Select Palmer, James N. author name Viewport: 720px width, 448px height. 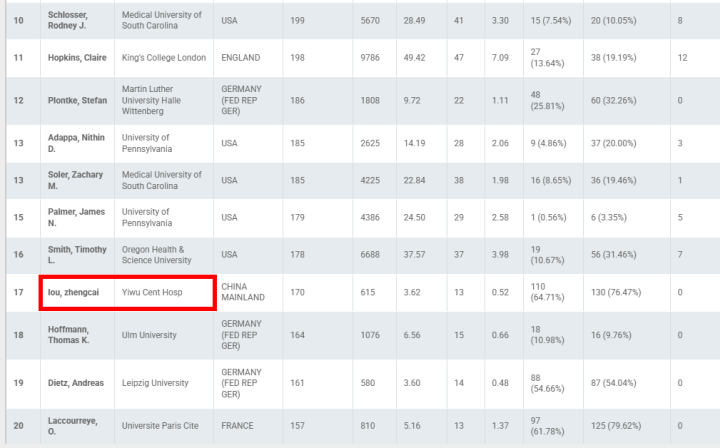pyautogui.click(x=77, y=218)
